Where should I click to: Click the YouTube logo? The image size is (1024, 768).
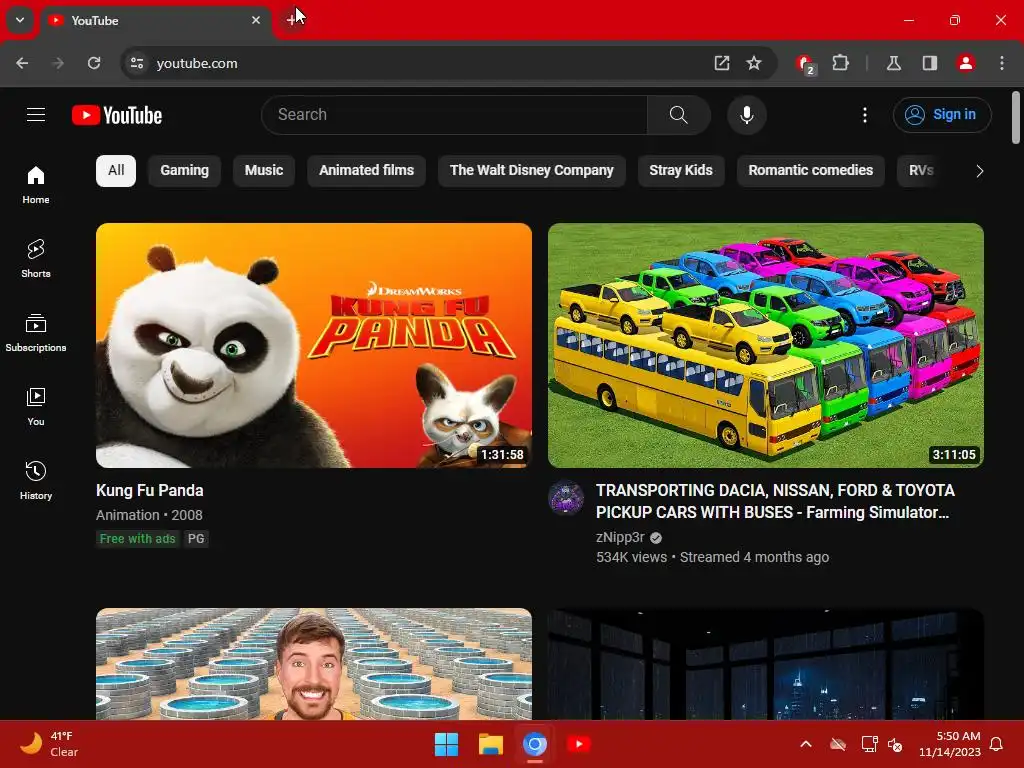pyautogui.click(x=117, y=115)
